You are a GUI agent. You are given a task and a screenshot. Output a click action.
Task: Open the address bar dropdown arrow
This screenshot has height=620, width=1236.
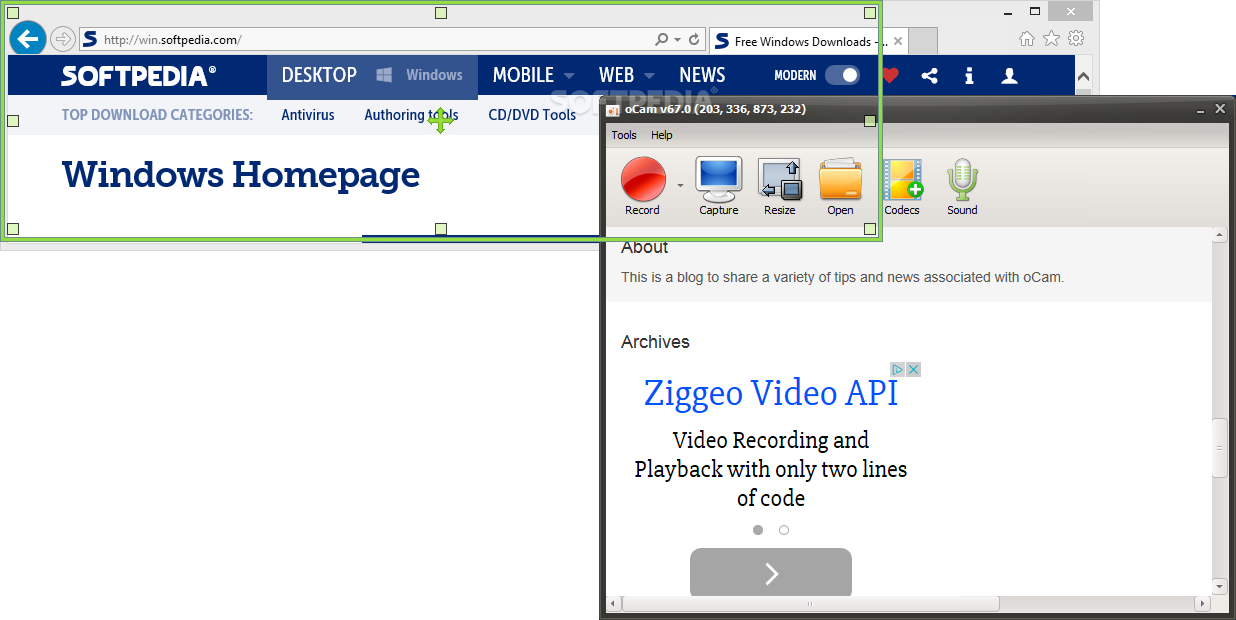coord(678,40)
